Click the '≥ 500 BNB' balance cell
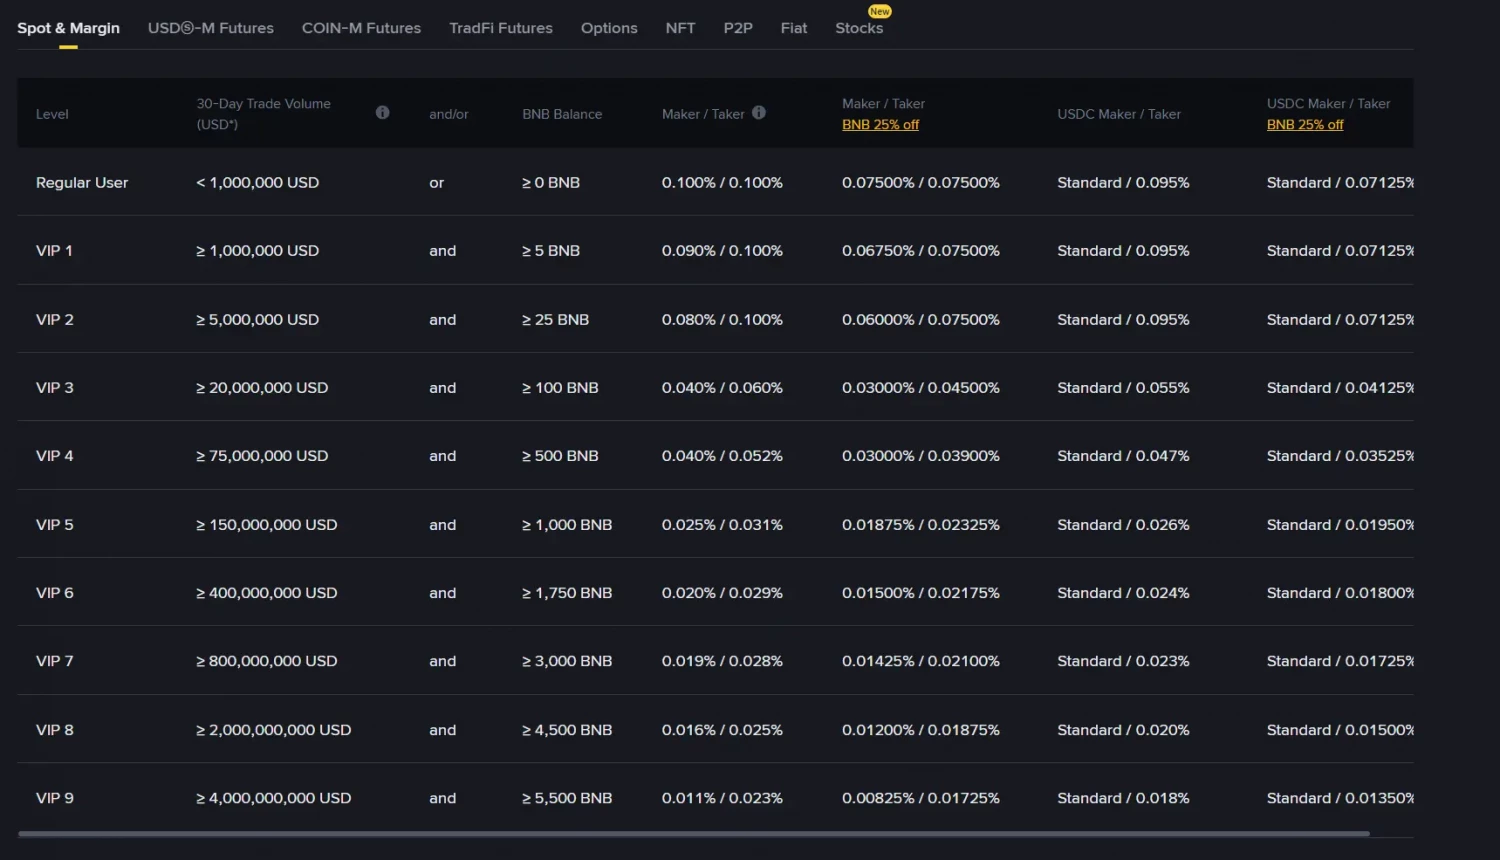This screenshot has height=860, width=1500. (560, 456)
